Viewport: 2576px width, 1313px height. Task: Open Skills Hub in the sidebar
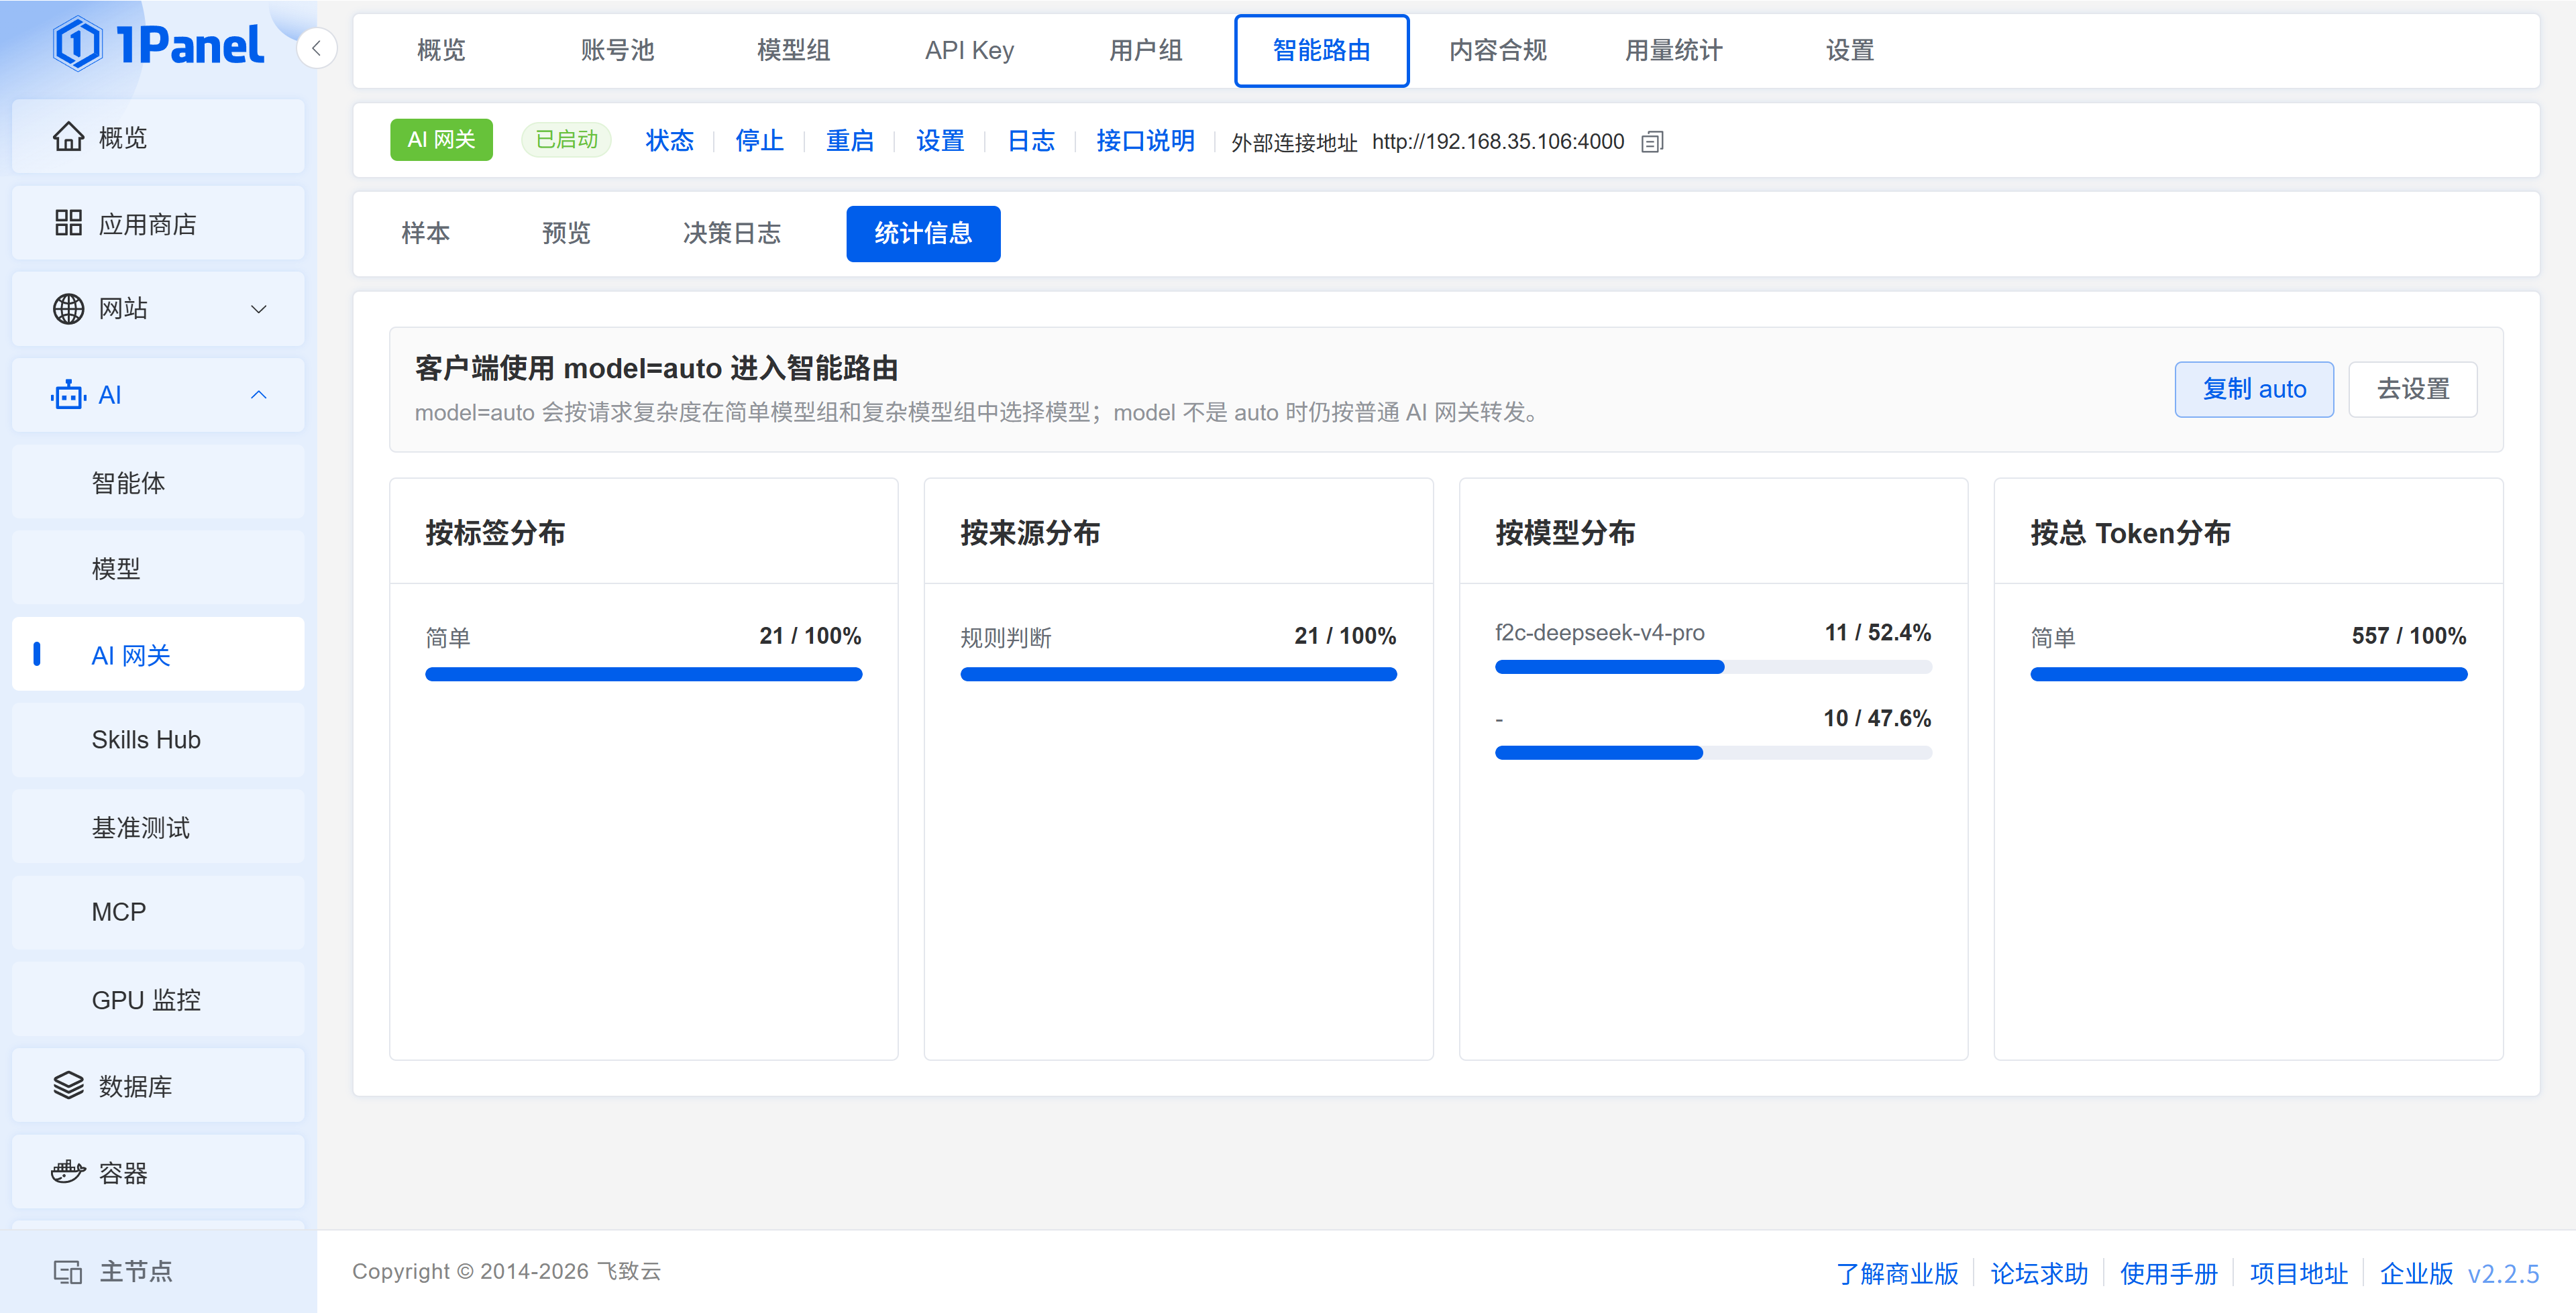coord(158,740)
